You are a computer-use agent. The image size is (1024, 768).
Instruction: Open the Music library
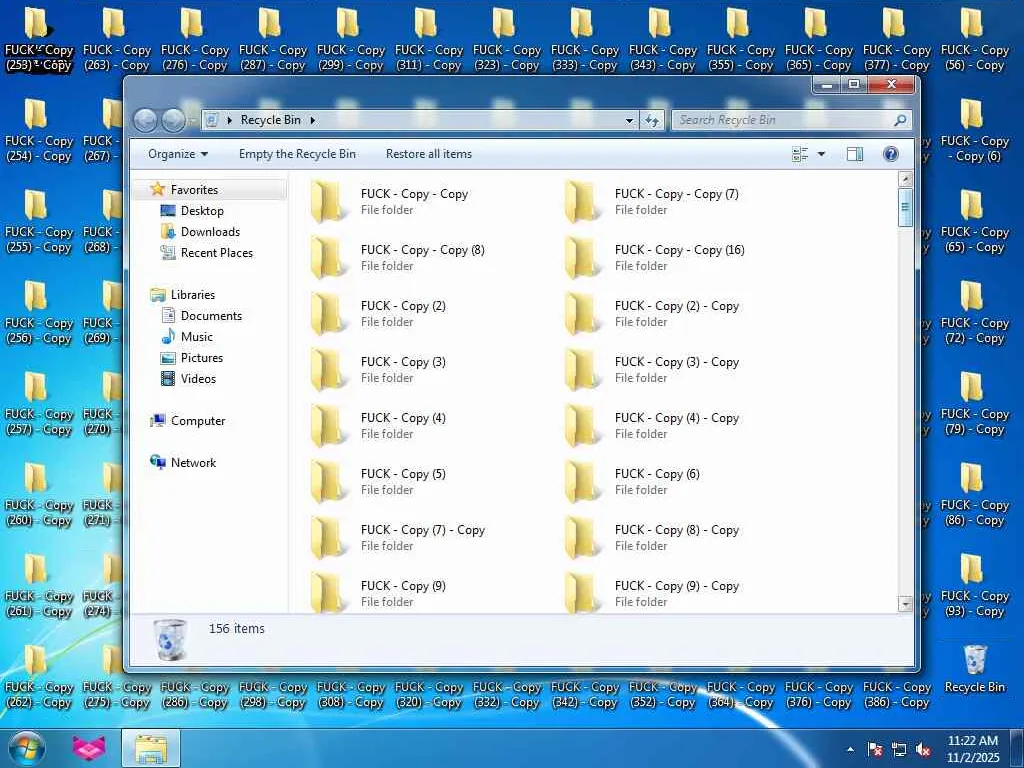point(196,337)
